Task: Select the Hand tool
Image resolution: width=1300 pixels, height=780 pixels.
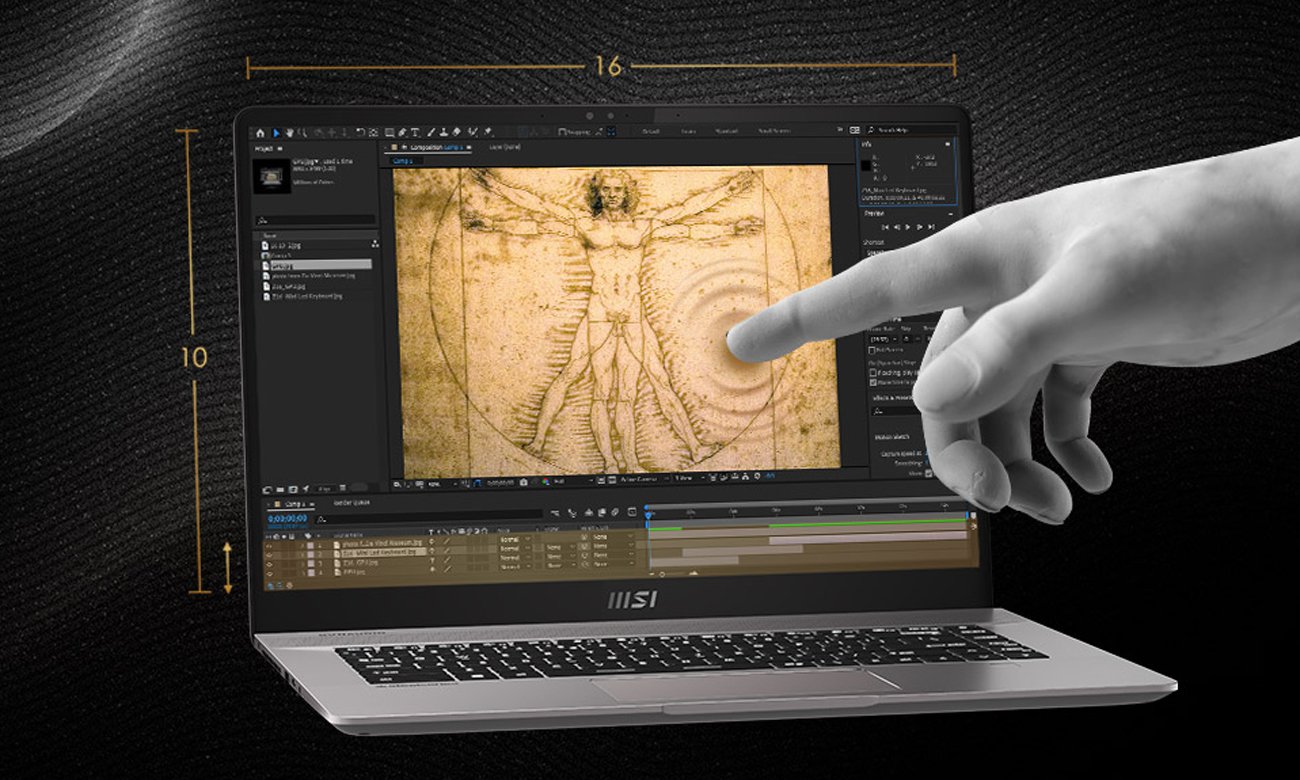Action: click(x=290, y=132)
